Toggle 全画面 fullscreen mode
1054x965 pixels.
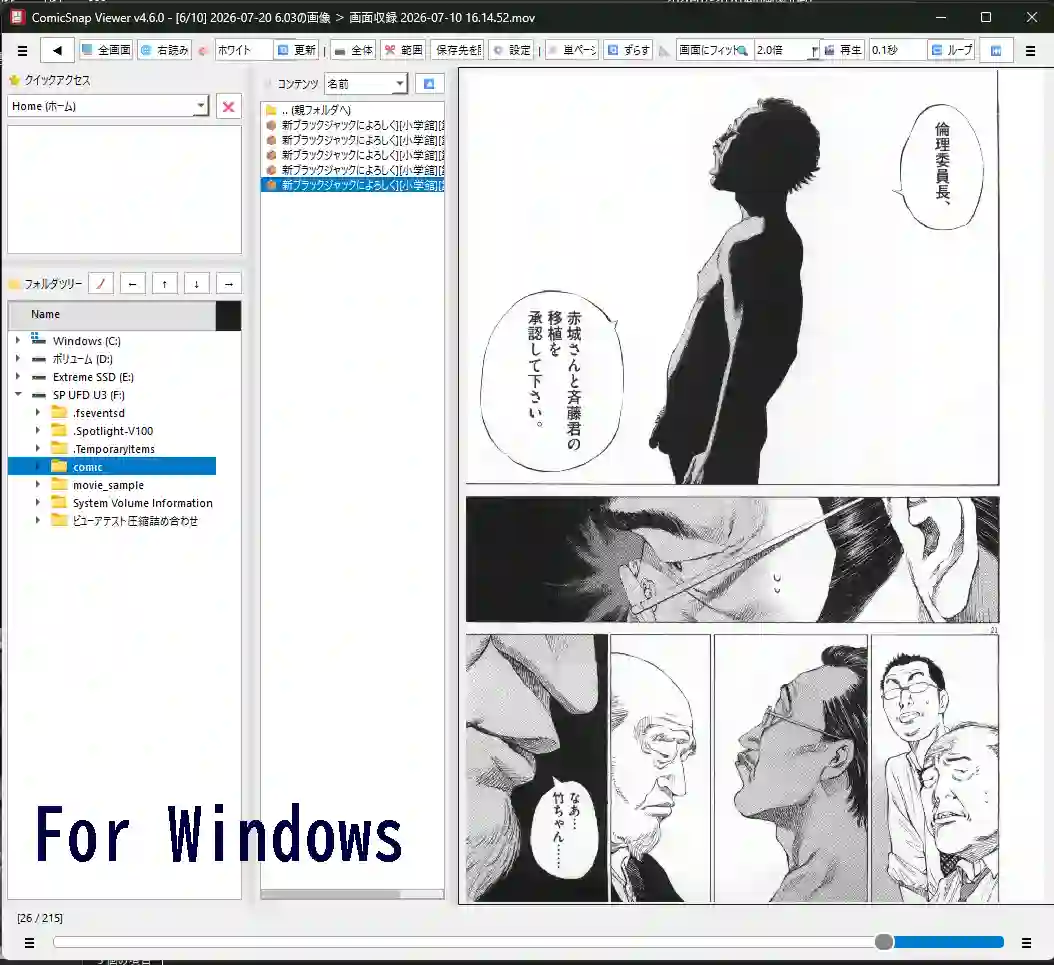pyautogui.click(x=106, y=50)
